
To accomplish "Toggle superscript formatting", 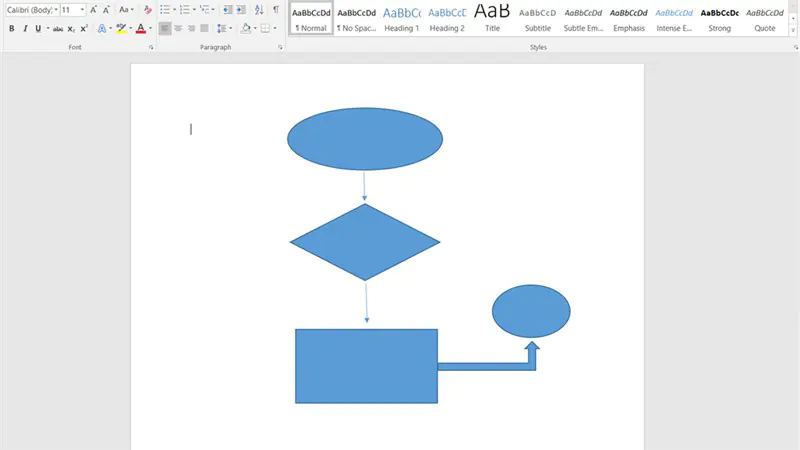I will point(84,29).
